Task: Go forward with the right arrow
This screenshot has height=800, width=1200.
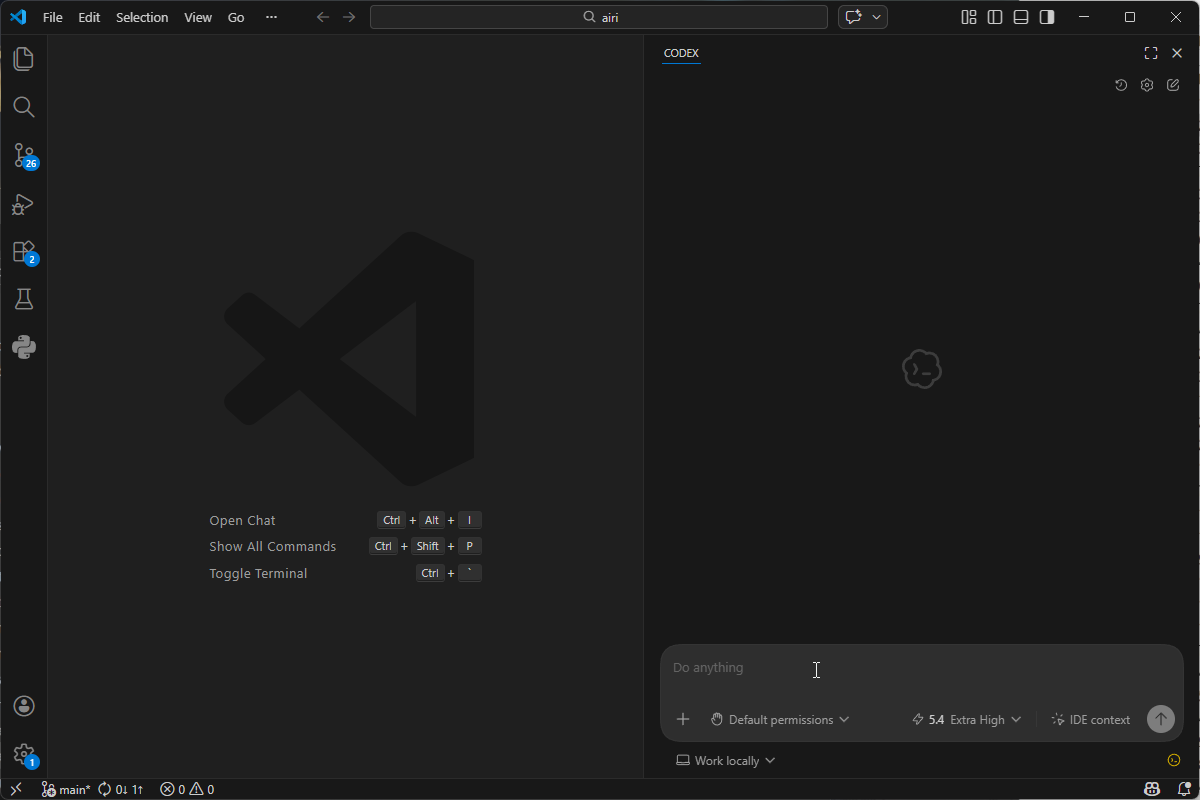Action: 349,17
